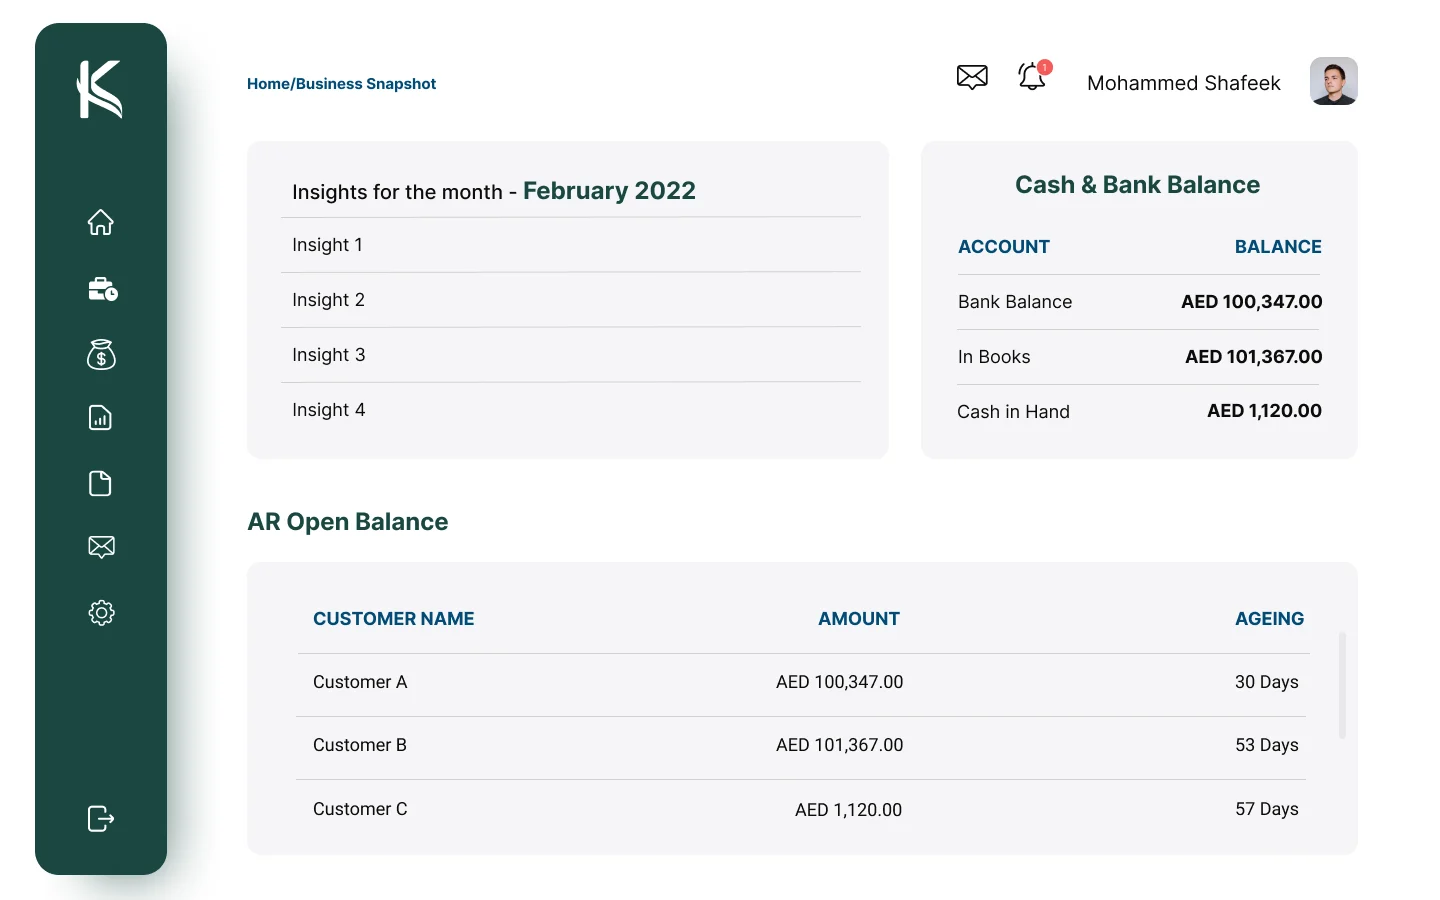Viewport: 1440px width, 900px height.
Task: Select the Customer B row
Action: [x=802, y=746]
